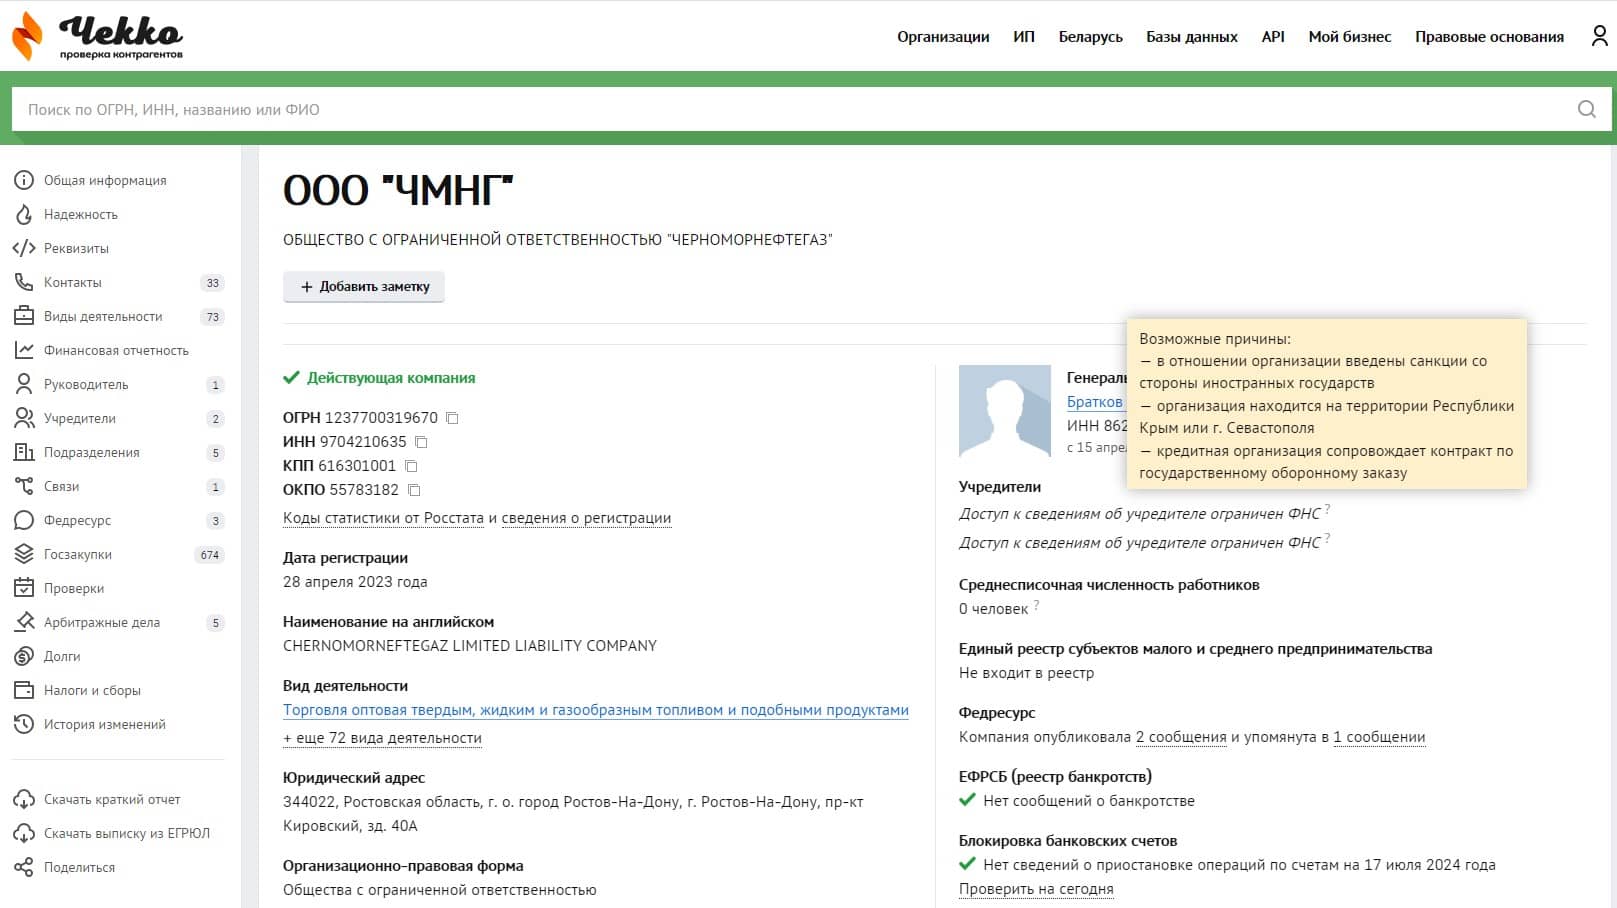The image size is (1617, 908).
Task: Click the Федресурс chat bubble icon
Action: [x=24, y=520]
